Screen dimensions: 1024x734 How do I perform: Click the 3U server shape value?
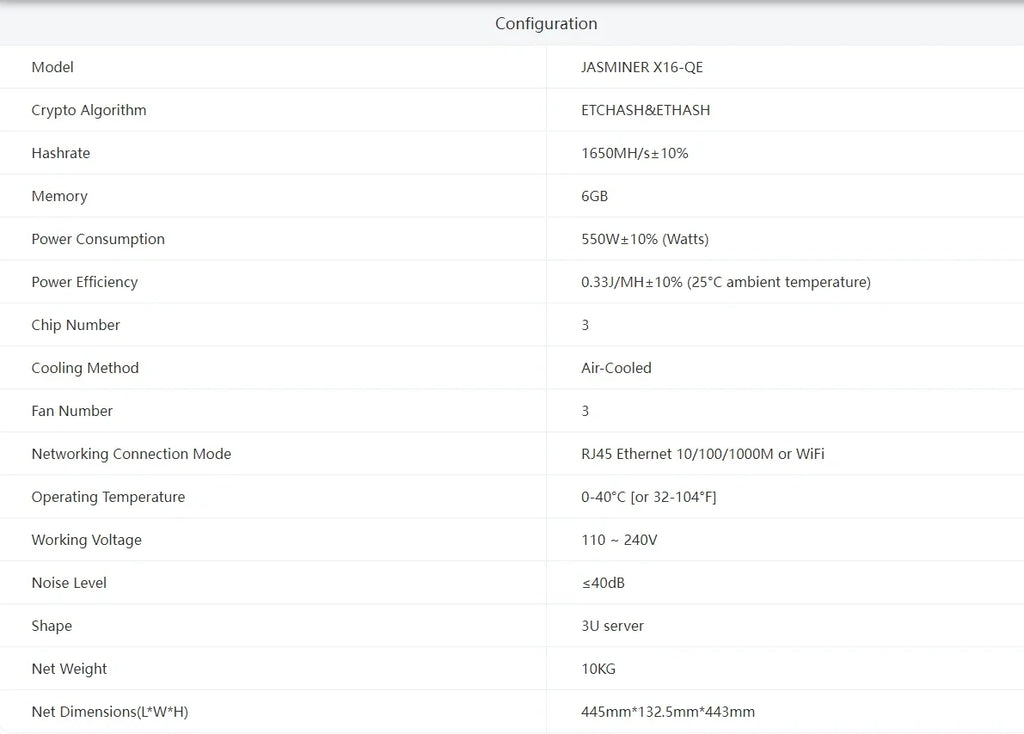click(612, 627)
